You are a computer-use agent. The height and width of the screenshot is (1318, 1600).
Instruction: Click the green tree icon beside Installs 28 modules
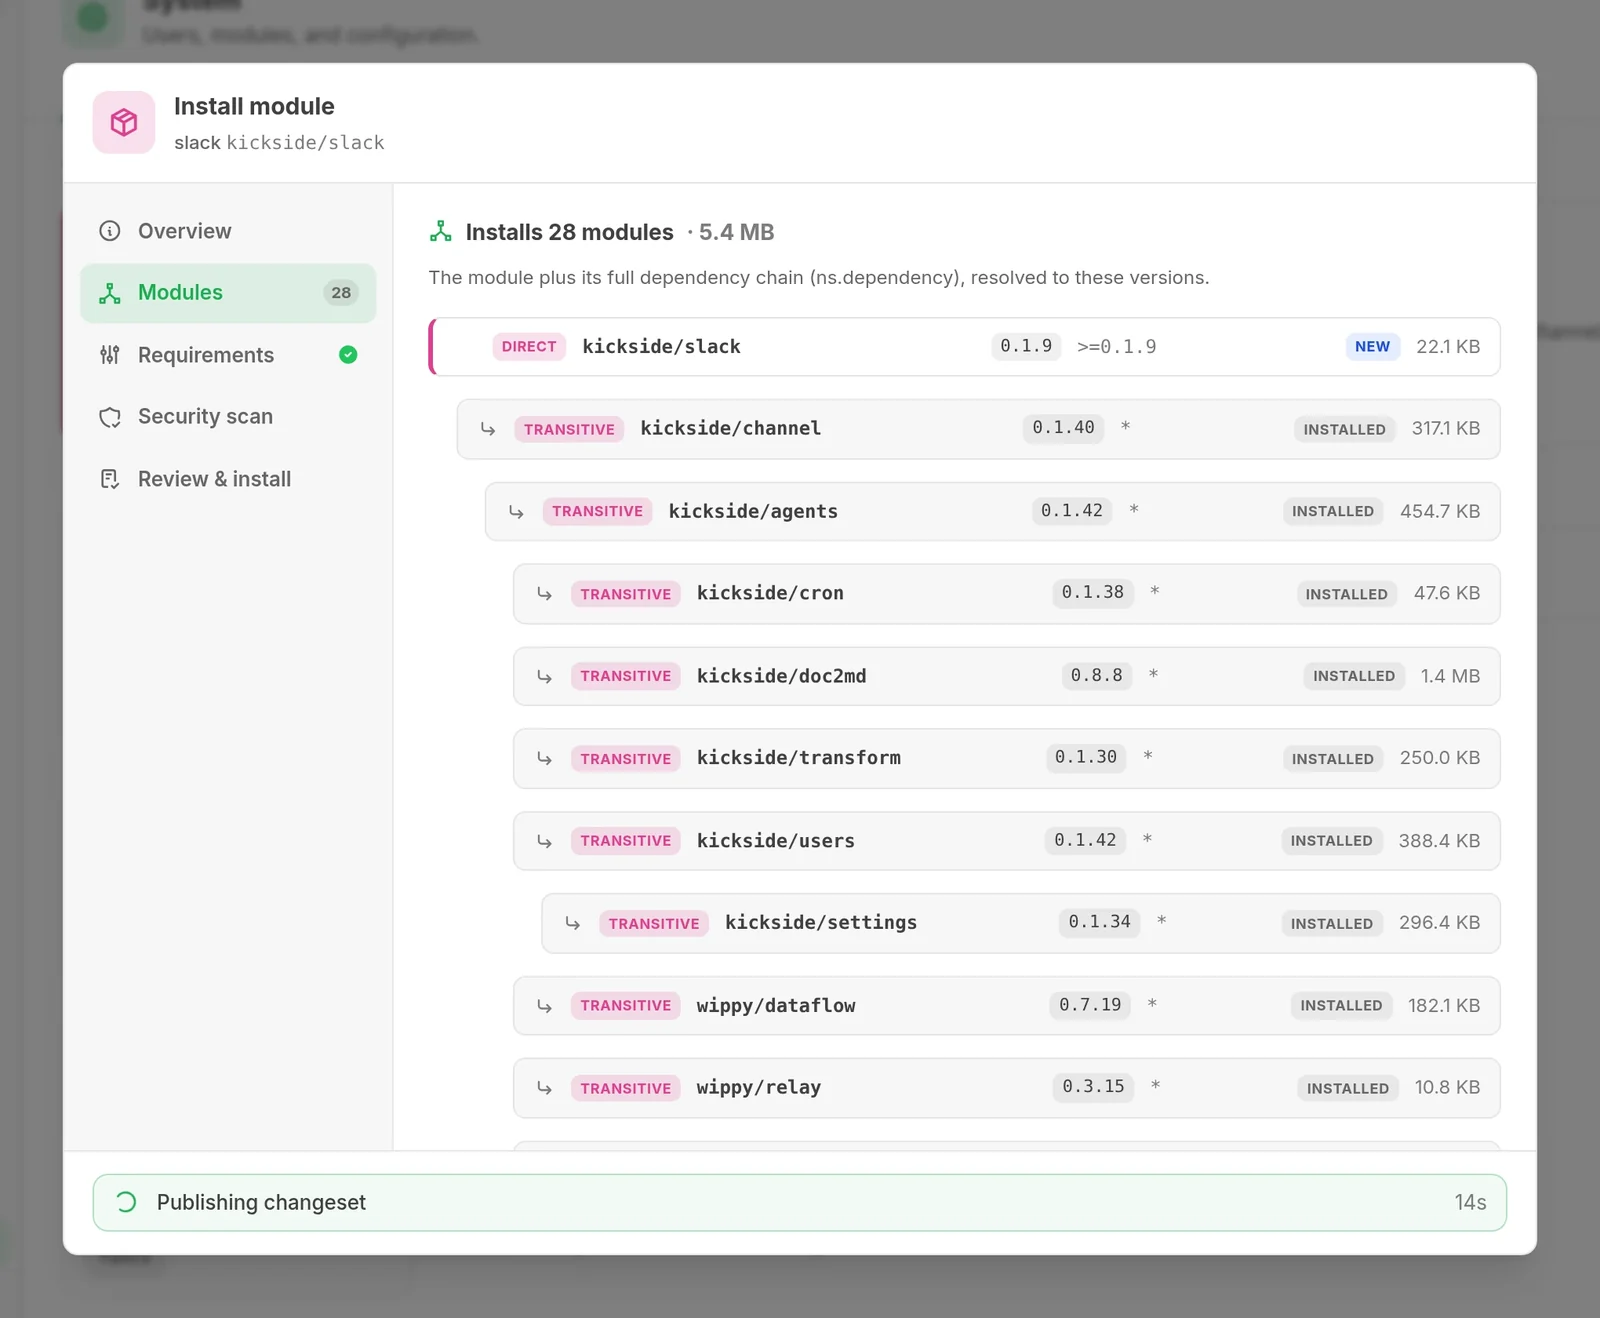pos(441,232)
